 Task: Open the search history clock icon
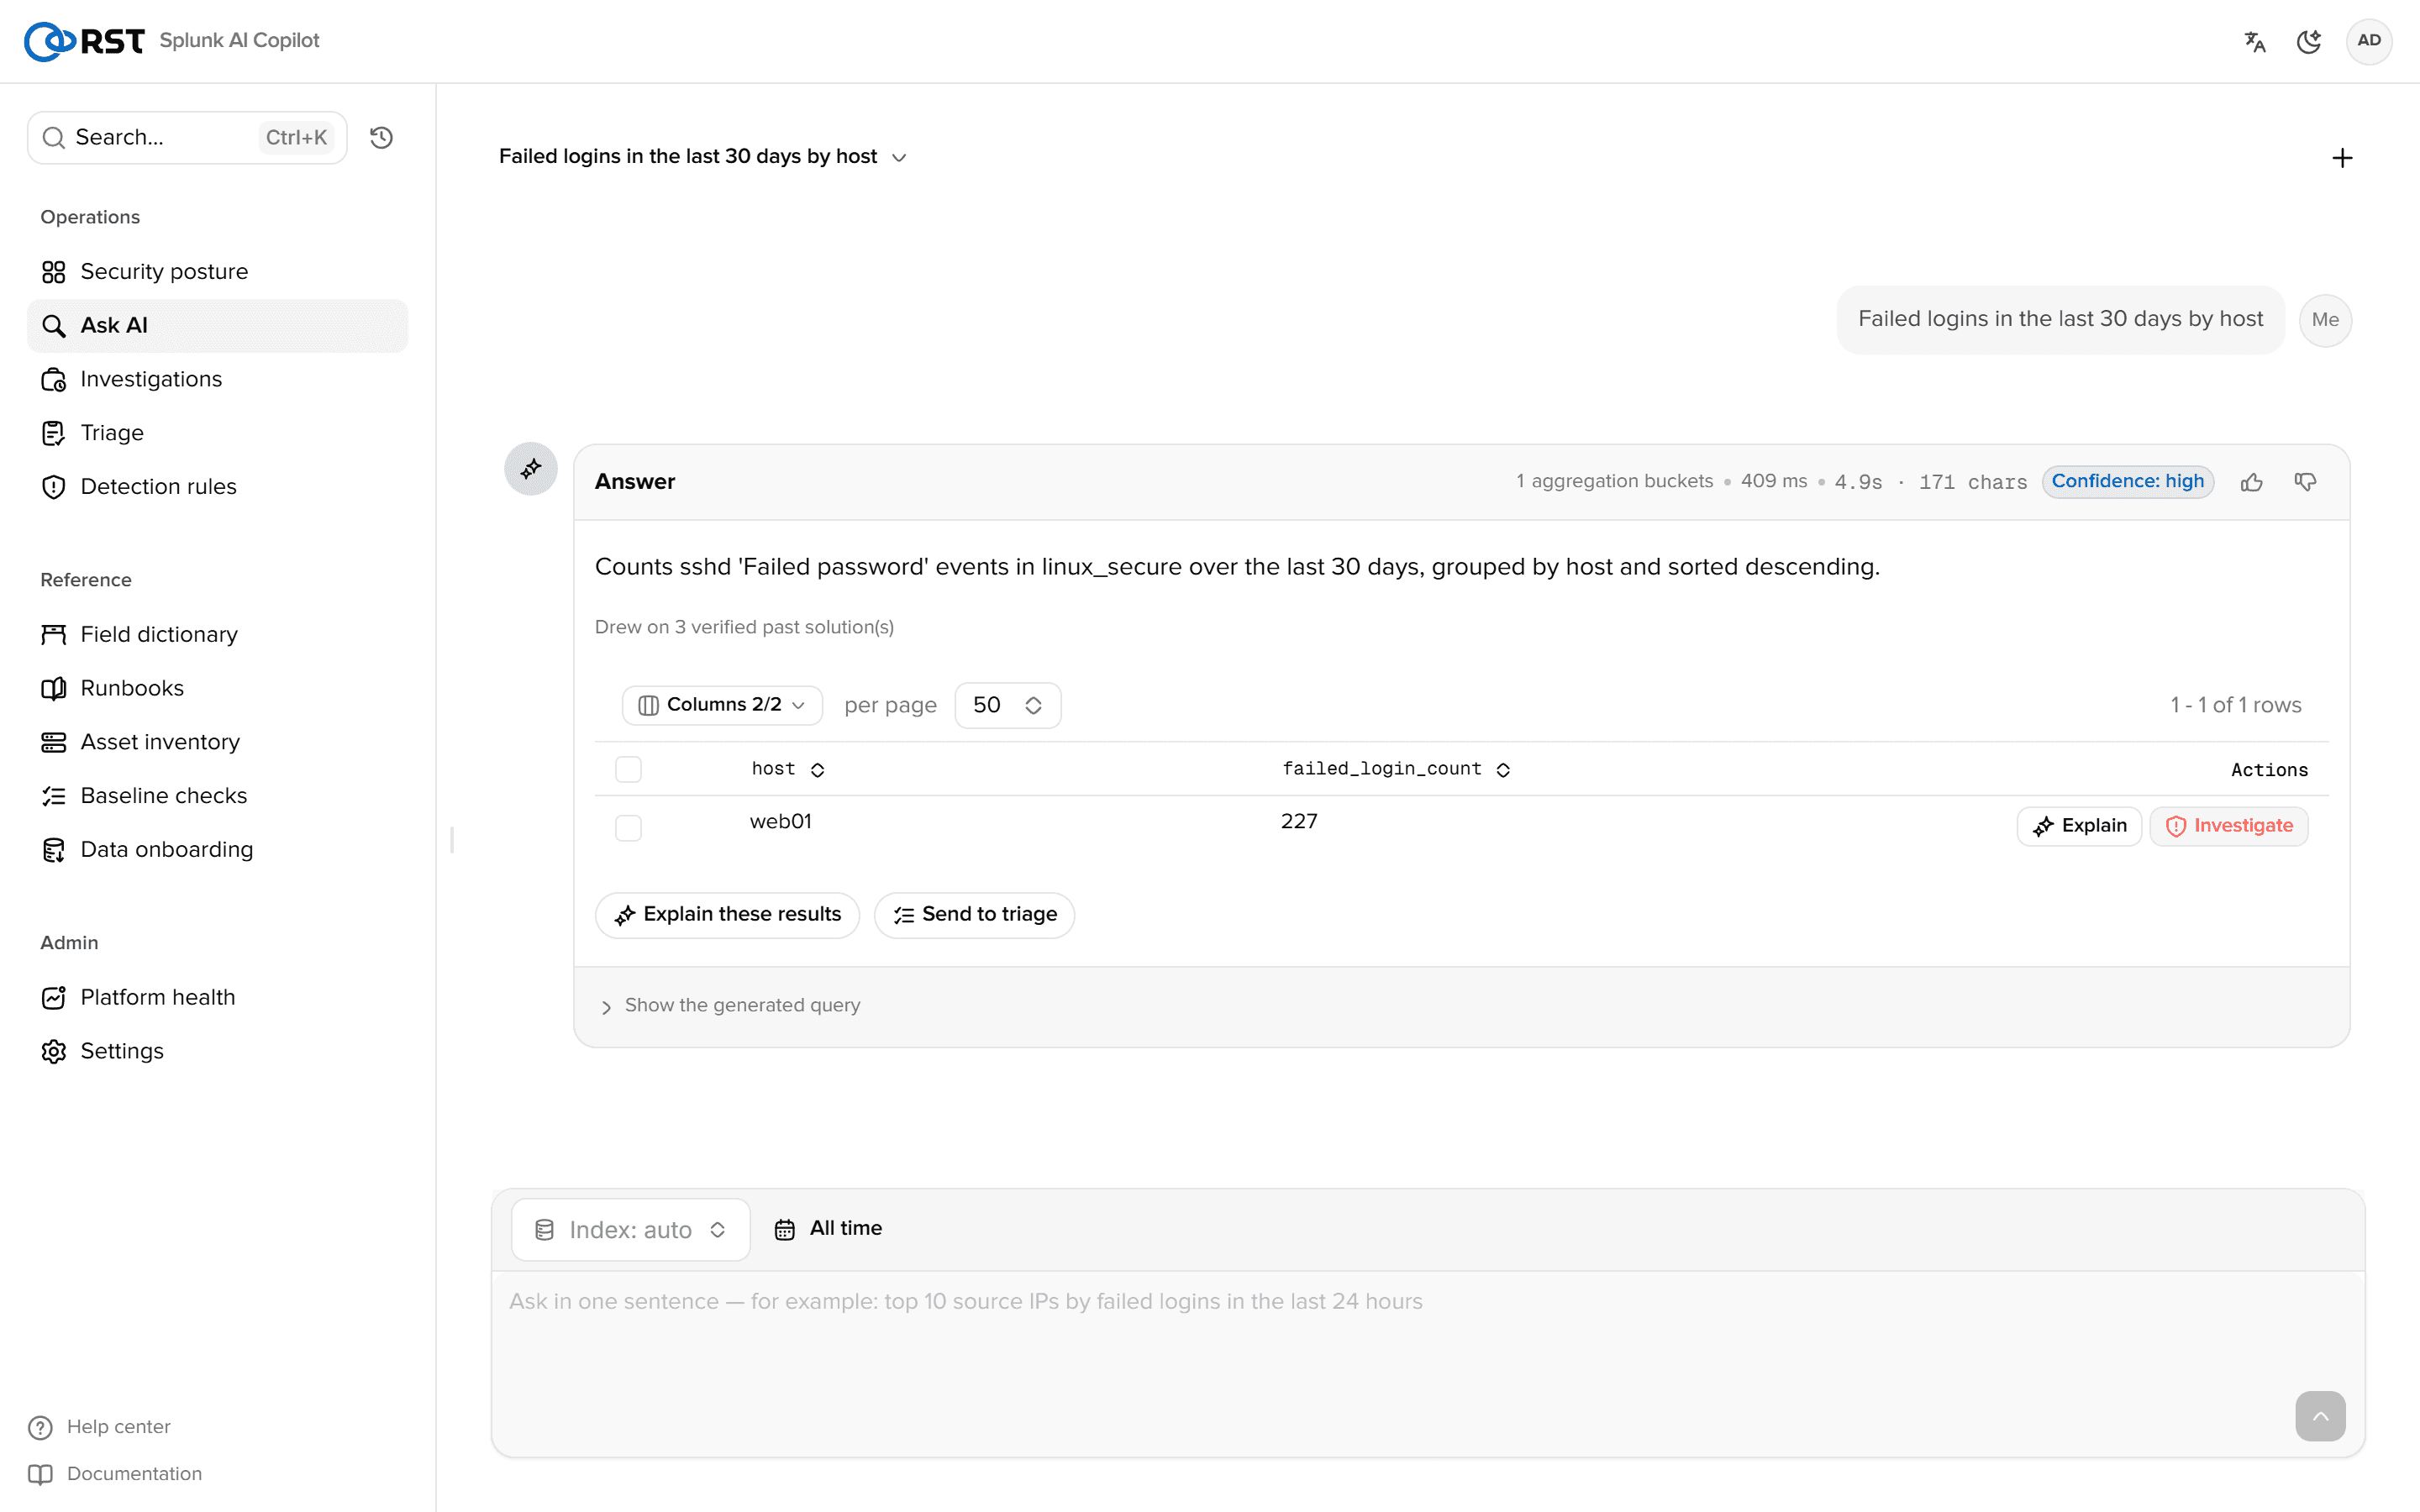tap(381, 137)
